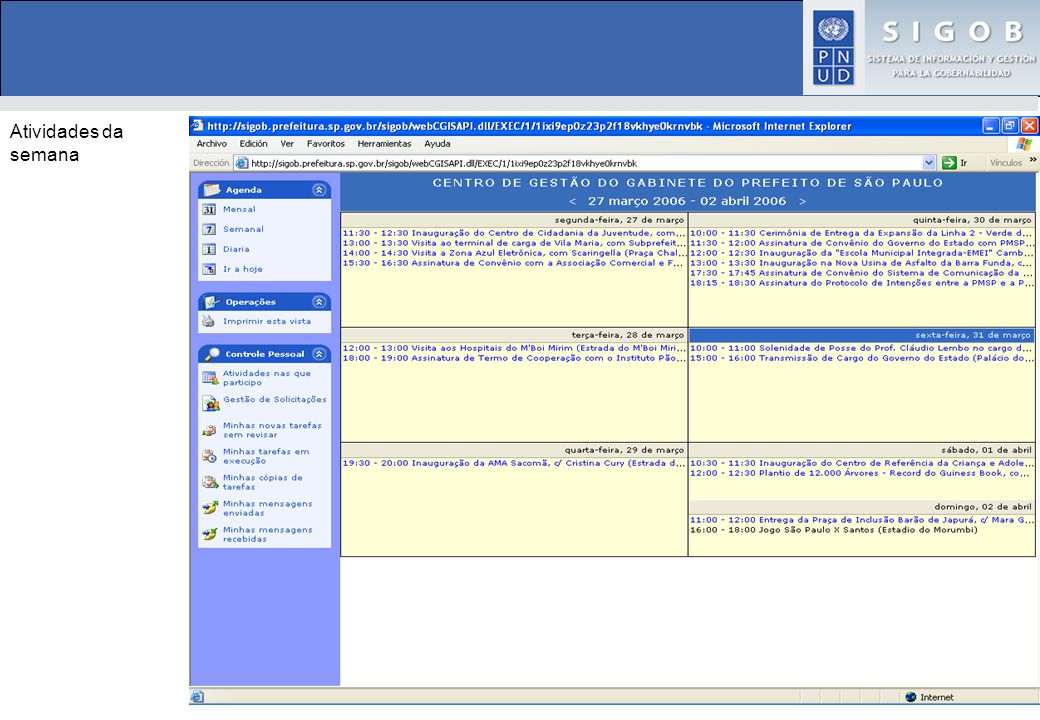Open the 16:00 Jogo São Paulo X Santos event
Image resolution: width=1040 pixels, height=720 pixels.
tap(834, 530)
